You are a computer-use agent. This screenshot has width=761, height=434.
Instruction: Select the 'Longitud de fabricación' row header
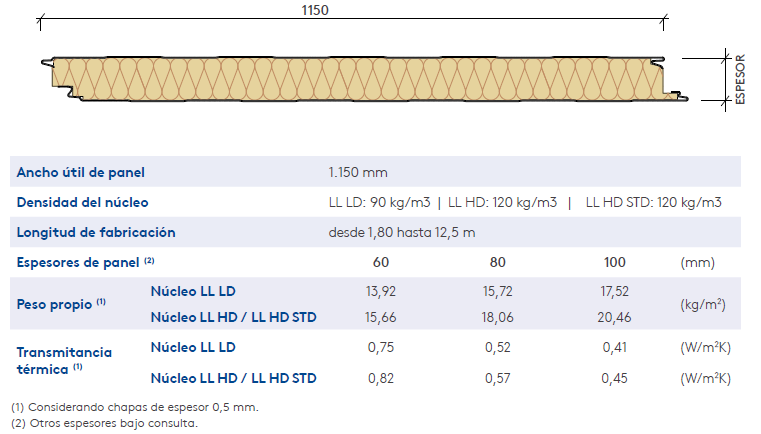click(96, 233)
